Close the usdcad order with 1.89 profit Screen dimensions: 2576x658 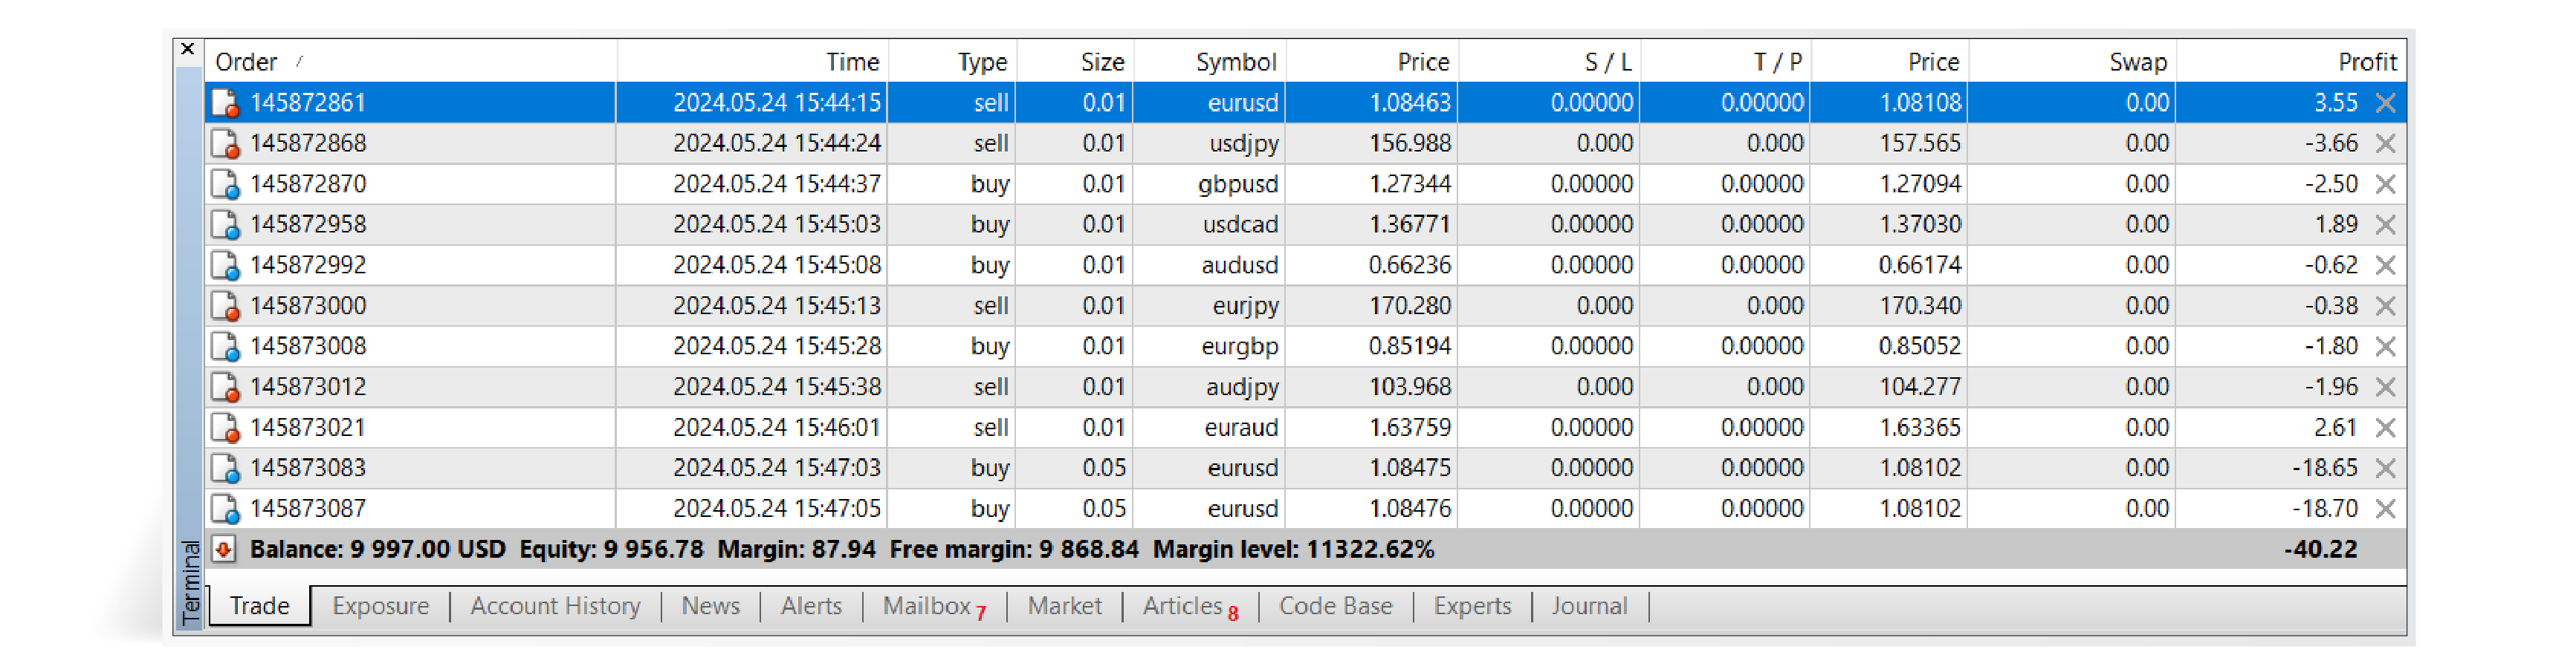point(2385,225)
